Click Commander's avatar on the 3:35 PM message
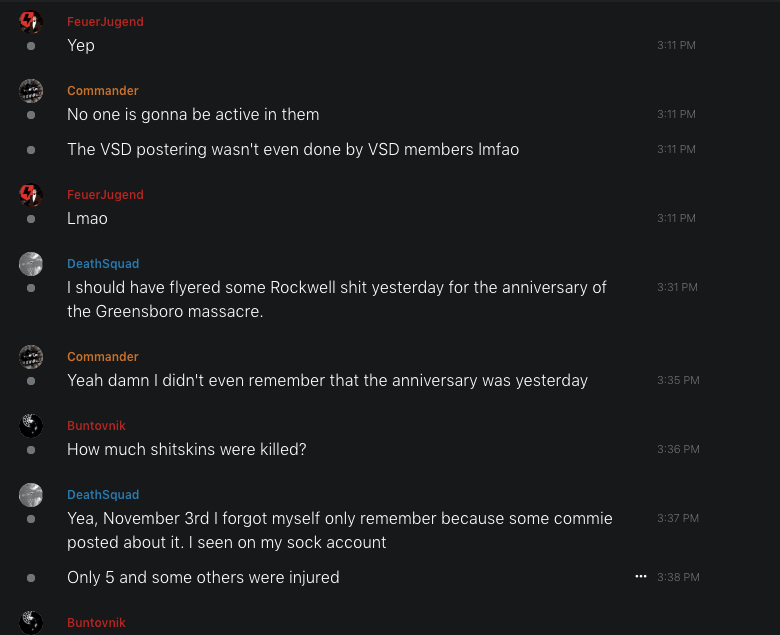This screenshot has height=635, width=780. coord(31,357)
